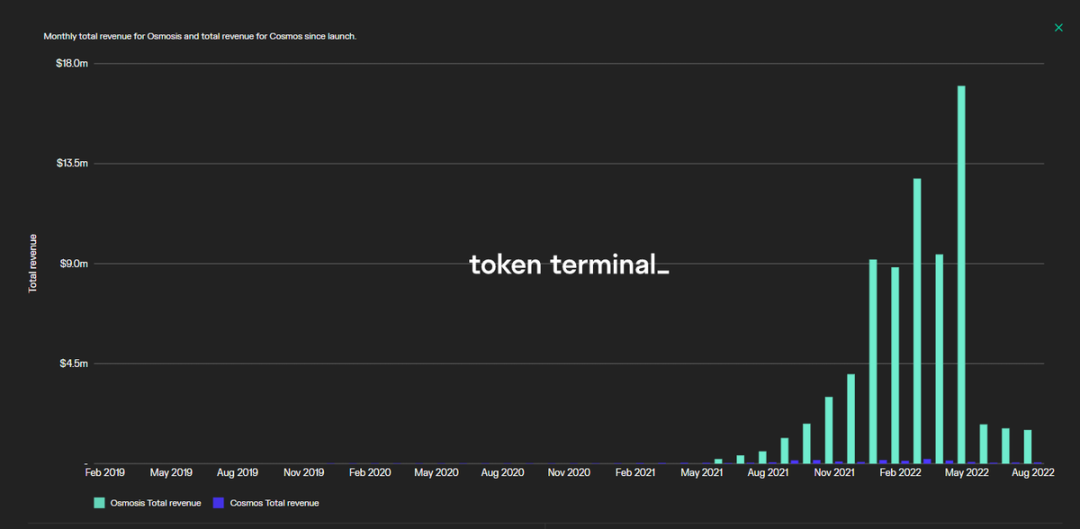
Task: Click the Feb 2020 x-axis label
Action: (x=370, y=473)
